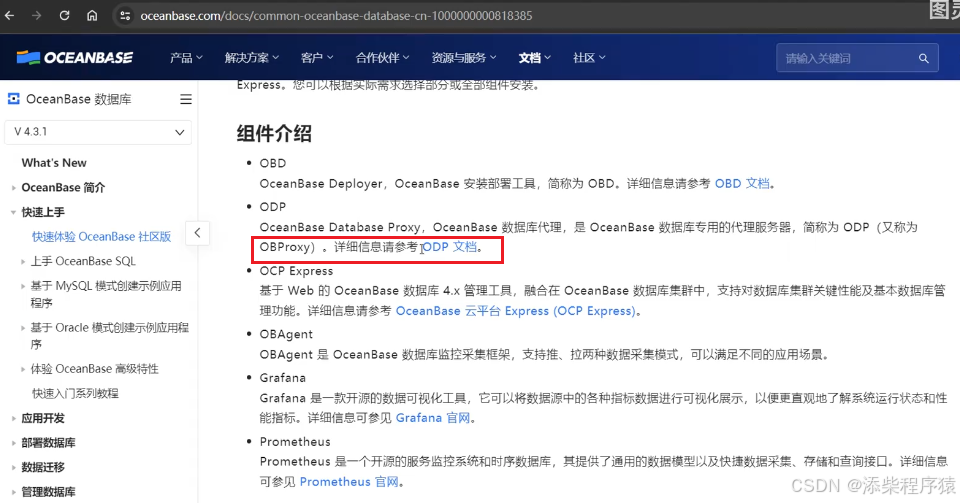Click the OBAgent bullet item text
Viewport: 960px width, 503px height.
pyautogui.click(x=286, y=335)
